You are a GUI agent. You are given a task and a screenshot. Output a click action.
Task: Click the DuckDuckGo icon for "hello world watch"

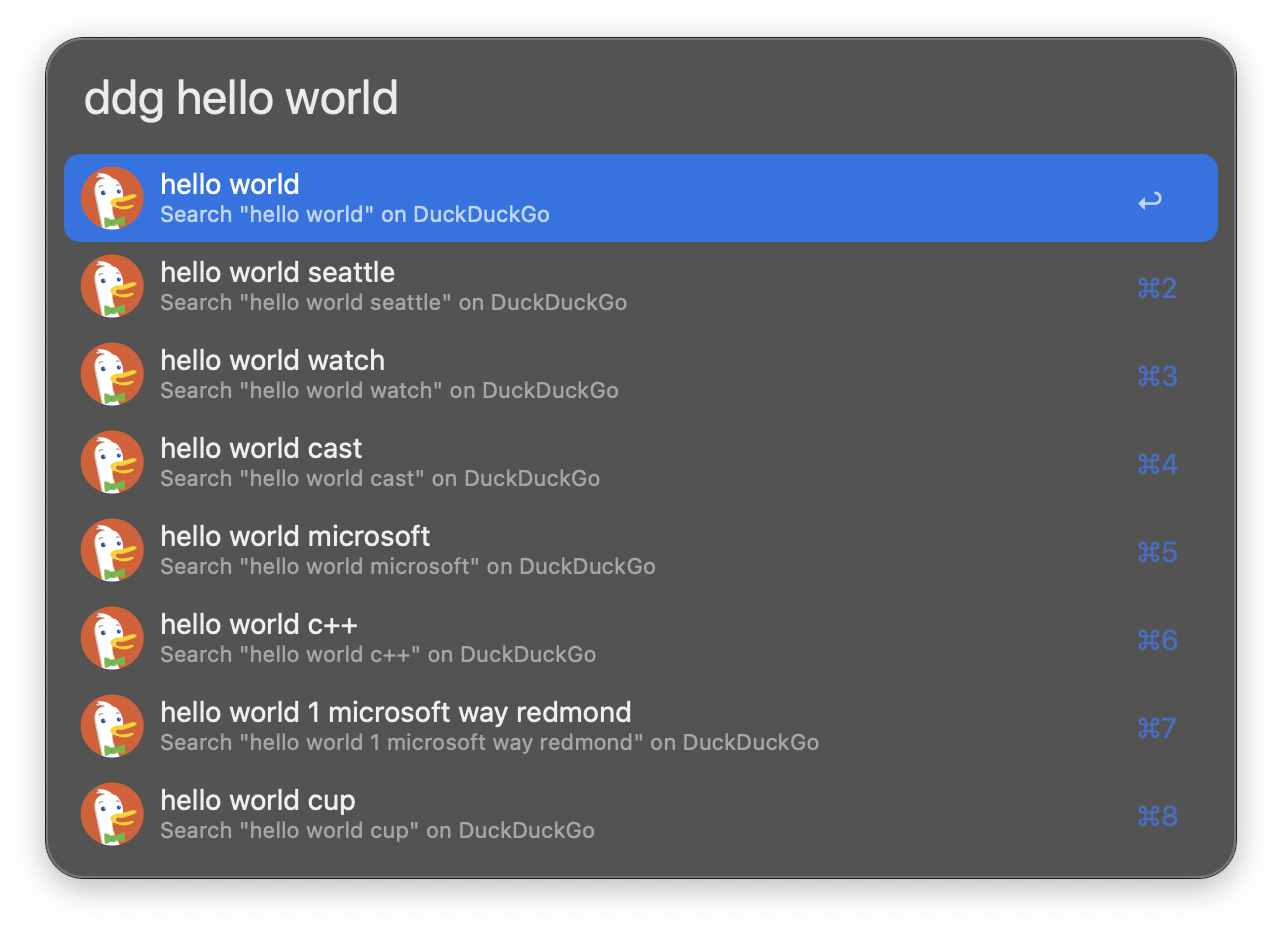coord(112,374)
